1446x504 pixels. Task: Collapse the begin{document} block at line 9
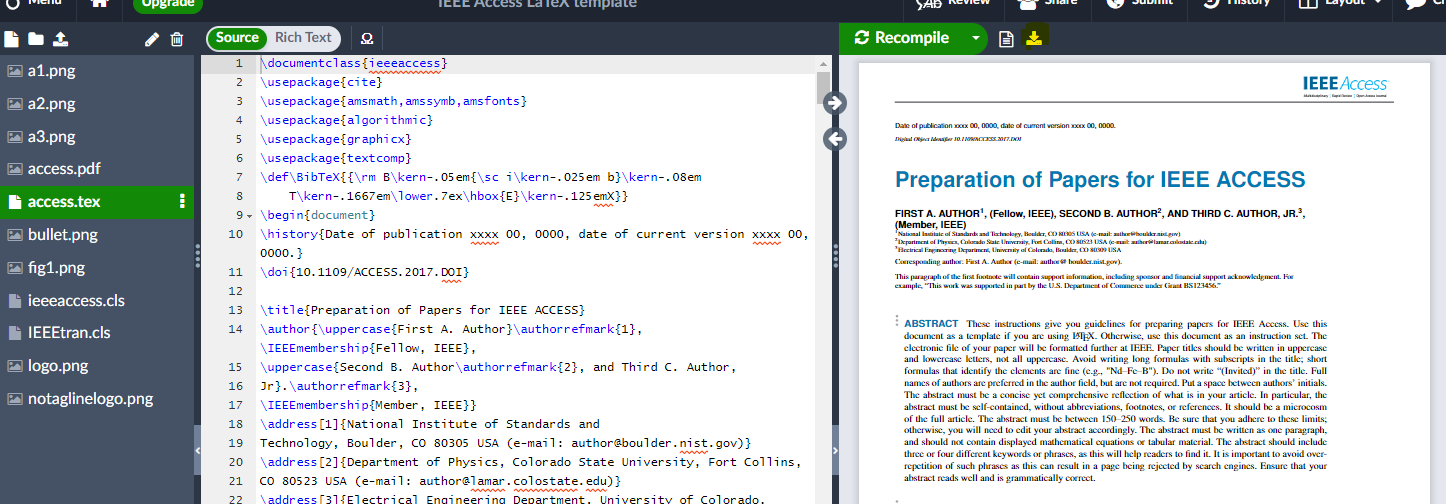[x=249, y=215]
